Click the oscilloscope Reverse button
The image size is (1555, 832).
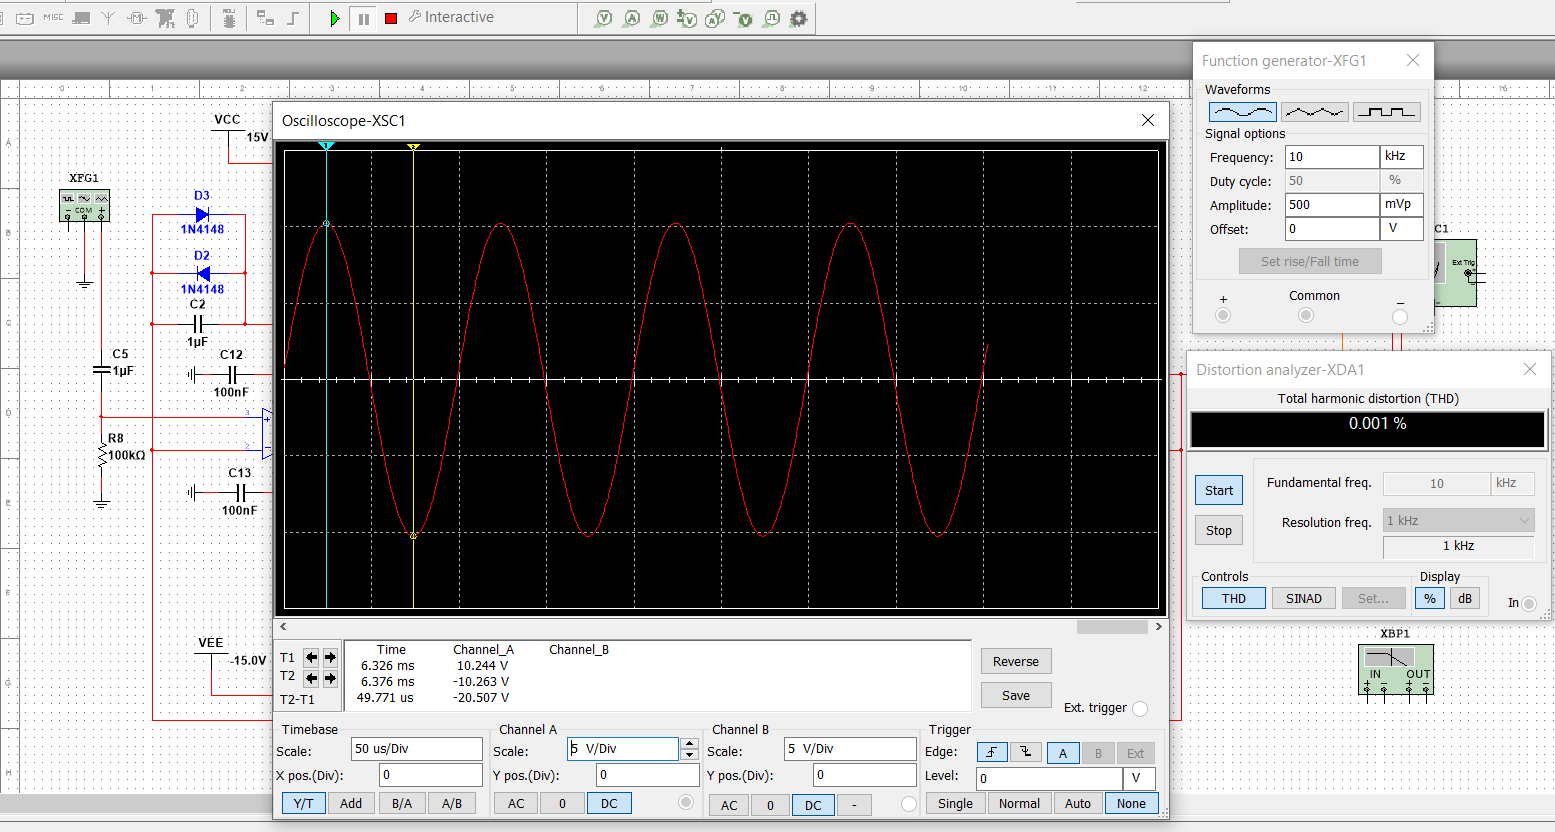point(1016,661)
